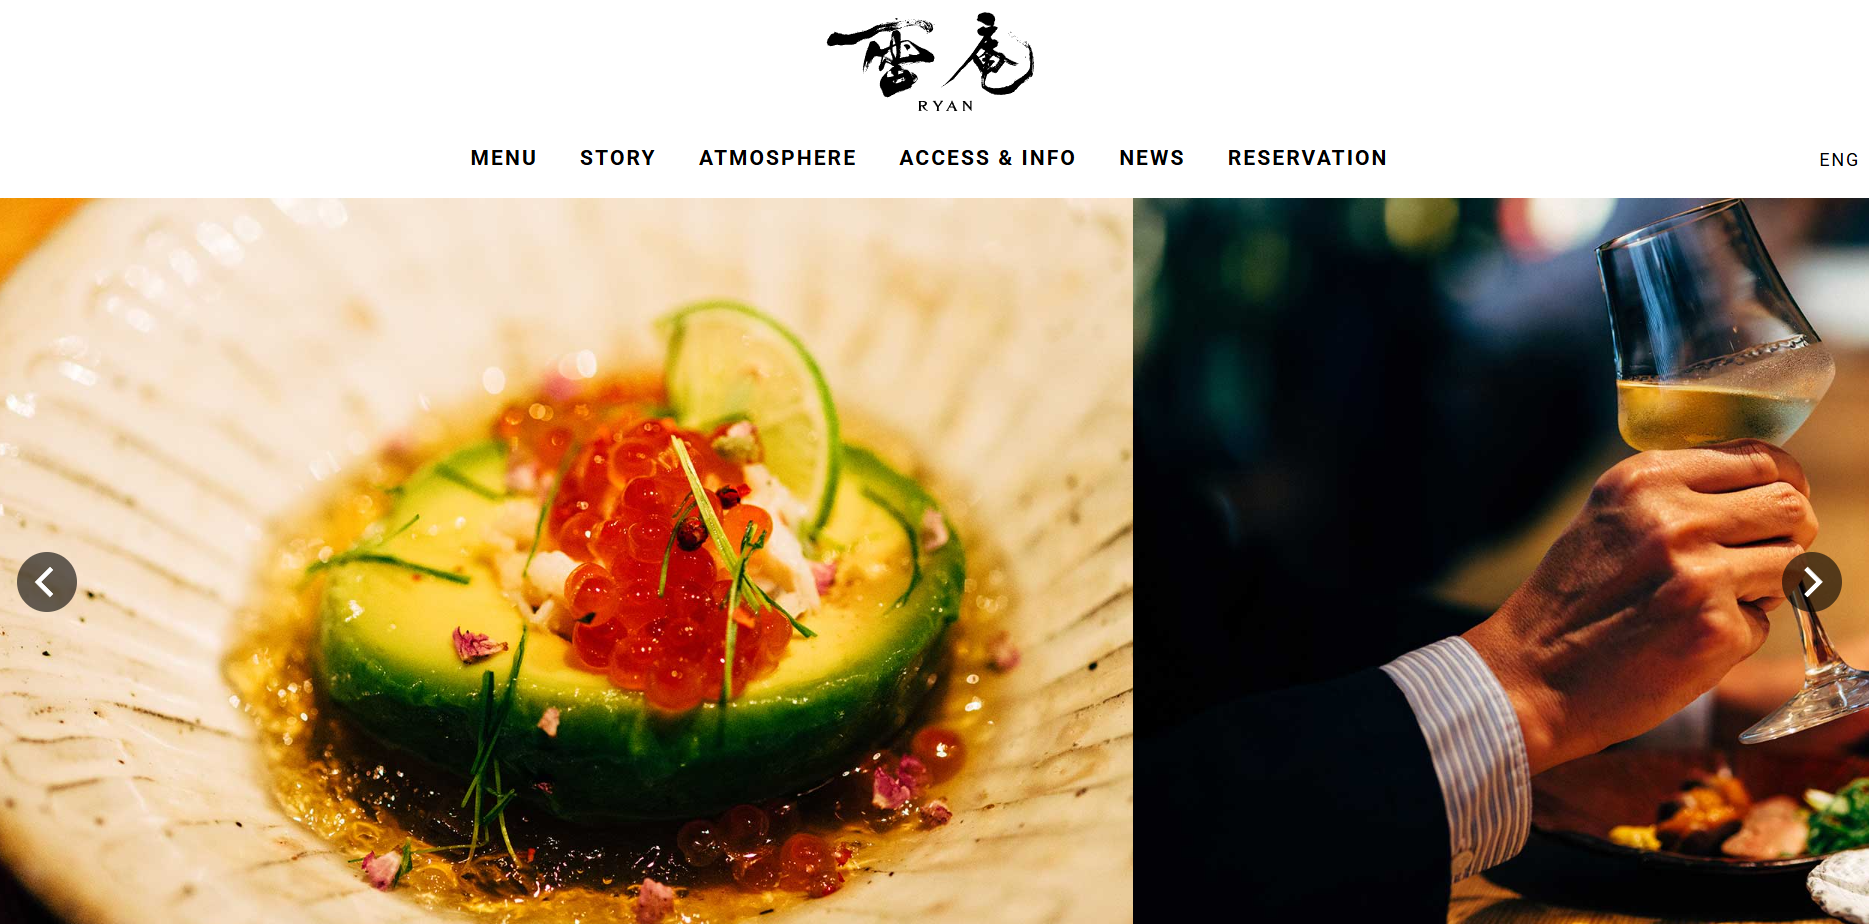Screen dimensions: 1869x924
Task: Click the hand holding the wine glass
Action: tap(1660, 600)
